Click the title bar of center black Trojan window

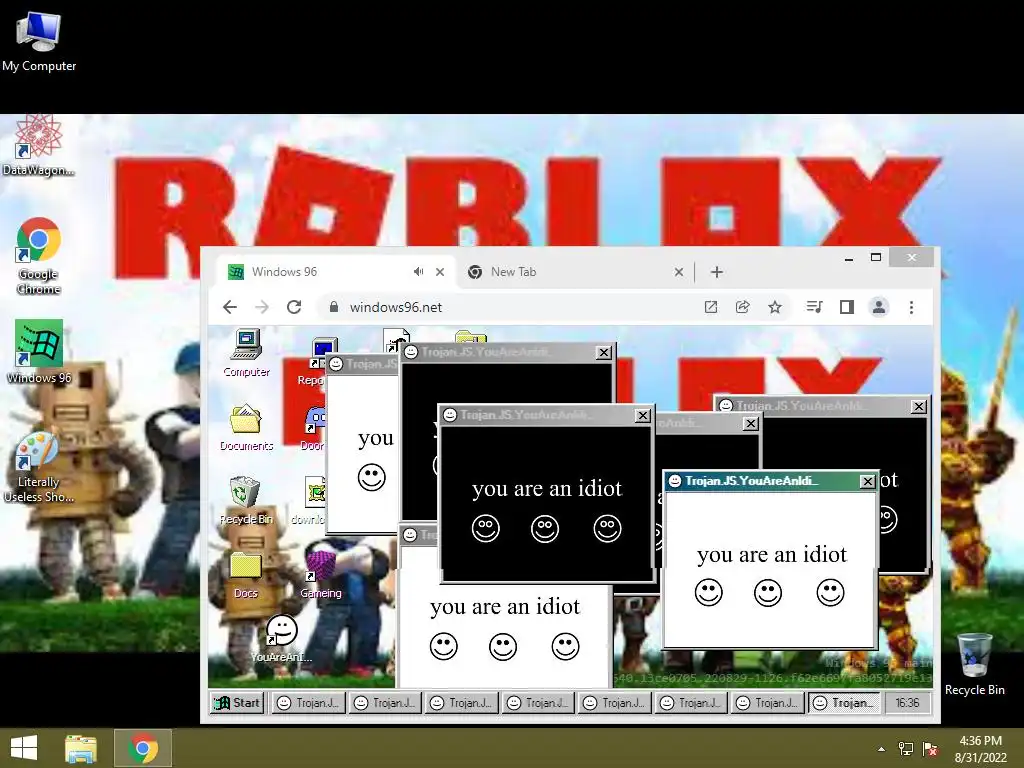coord(546,415)
